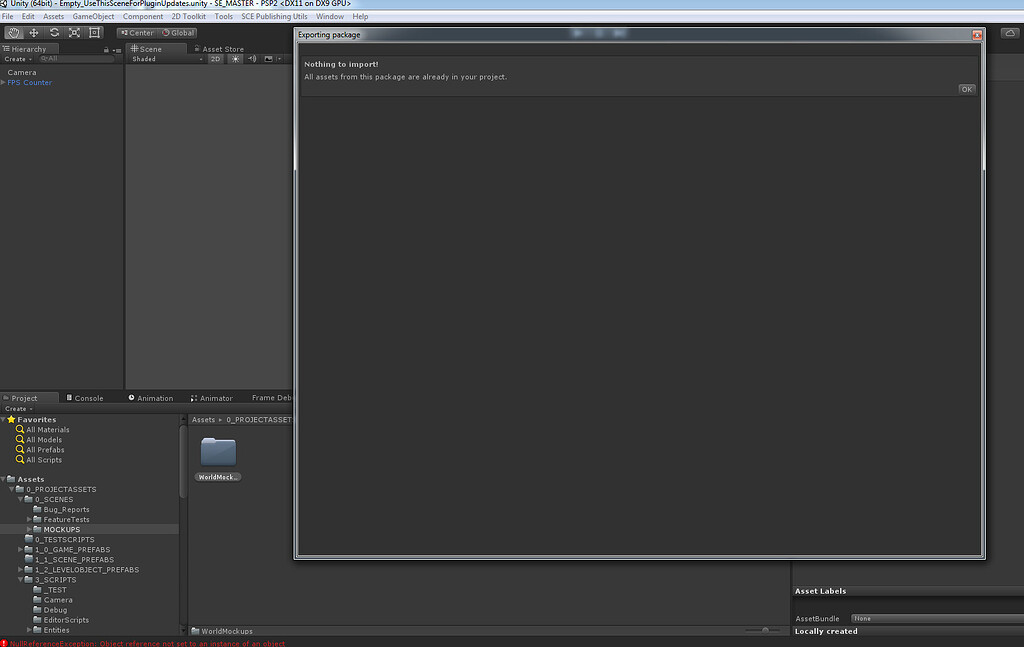
Task: Switch to the Console tab
Action: [x=88, y=397]
